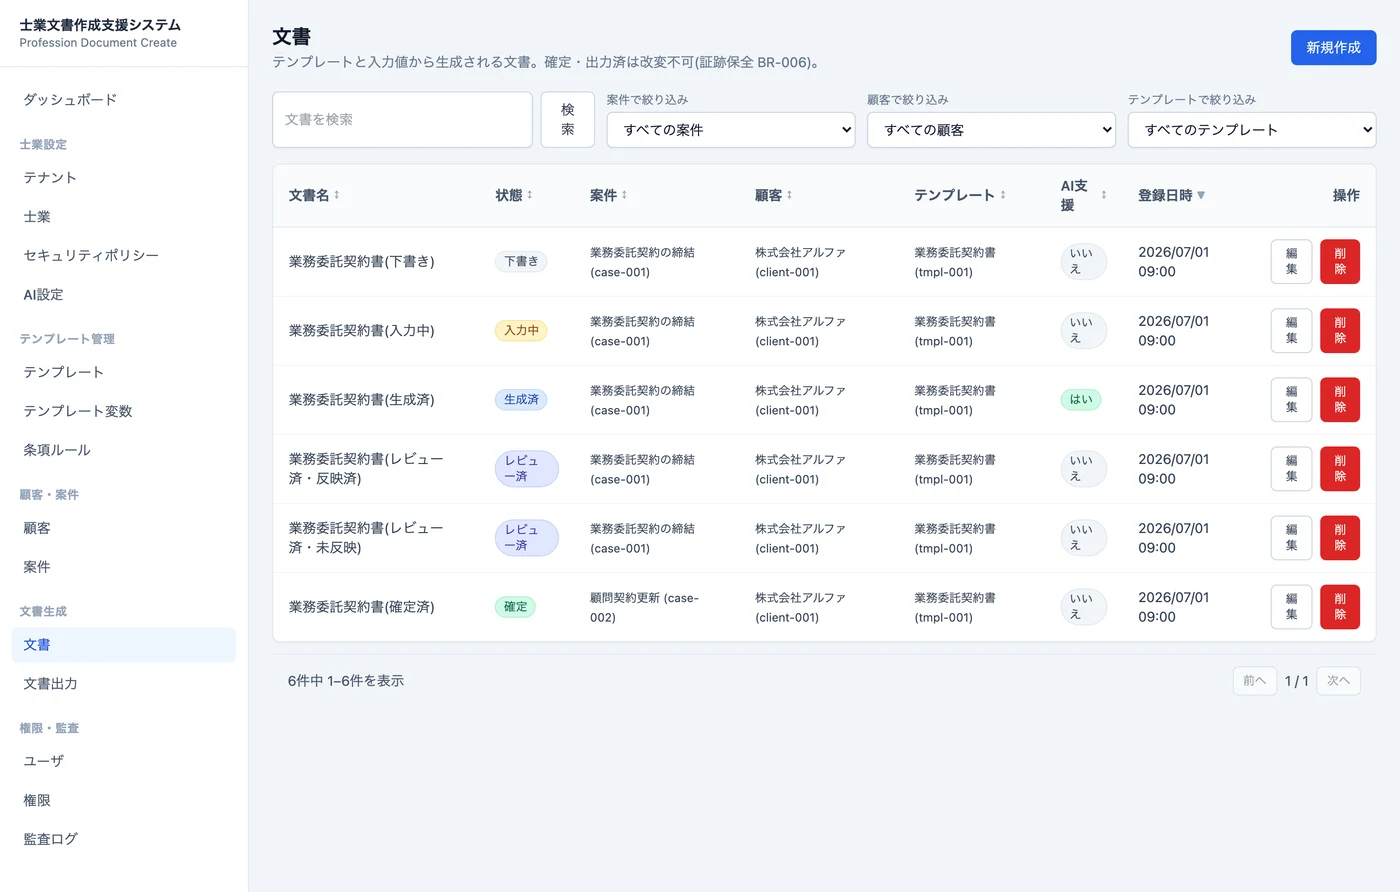The image size is (1400, 892).
Task: Click 6件中 1–6件を表示 text
Action: tap(346, 681)
